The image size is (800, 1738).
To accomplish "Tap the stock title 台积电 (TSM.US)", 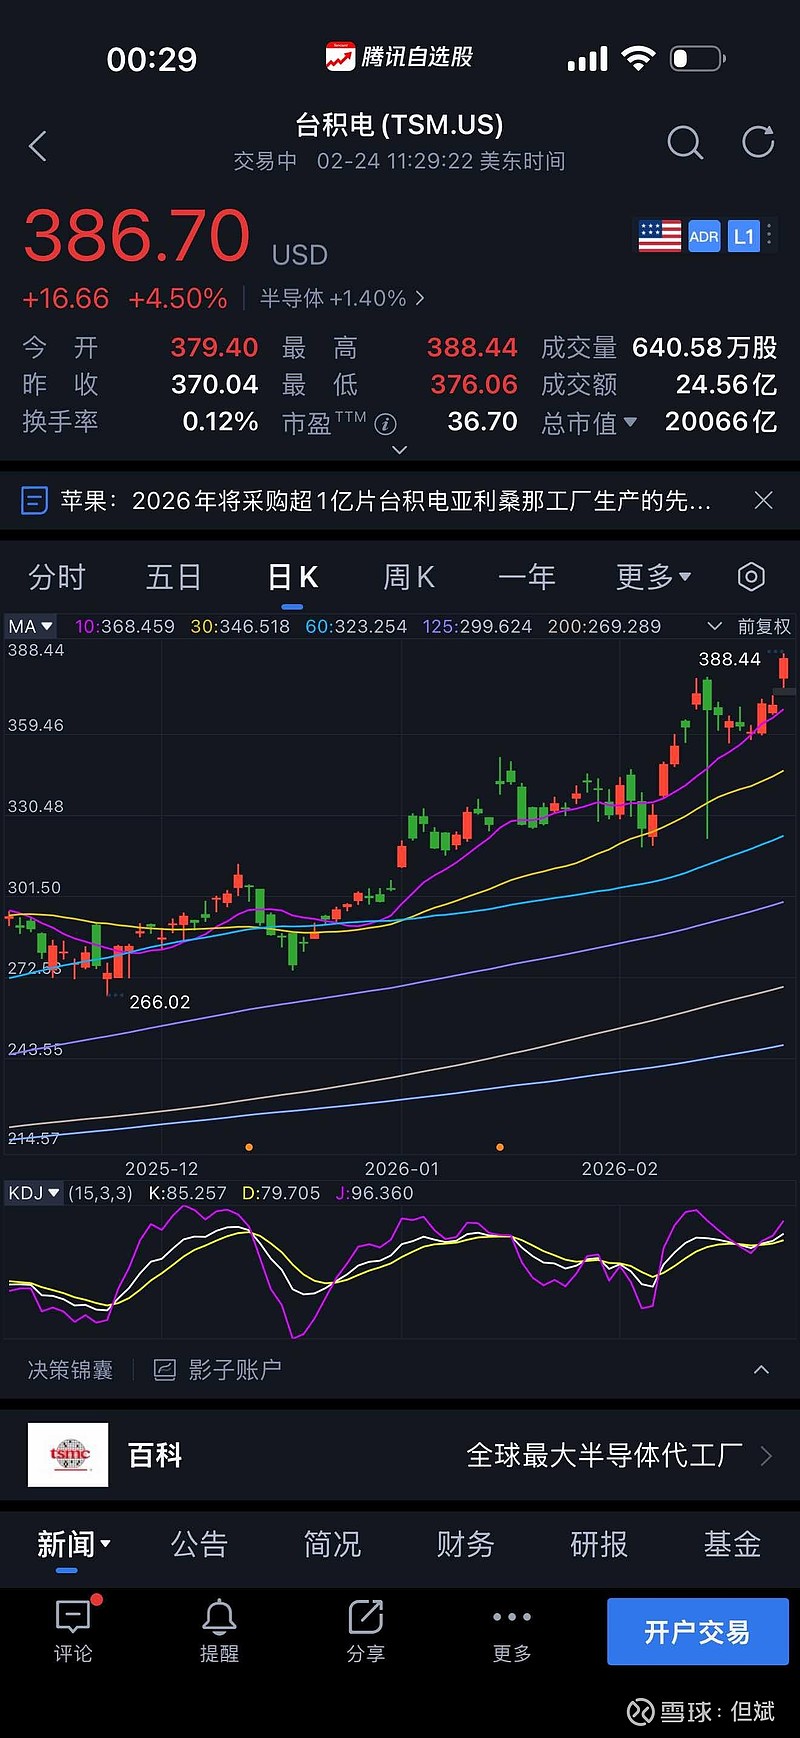I will click(x=399, y=124).
